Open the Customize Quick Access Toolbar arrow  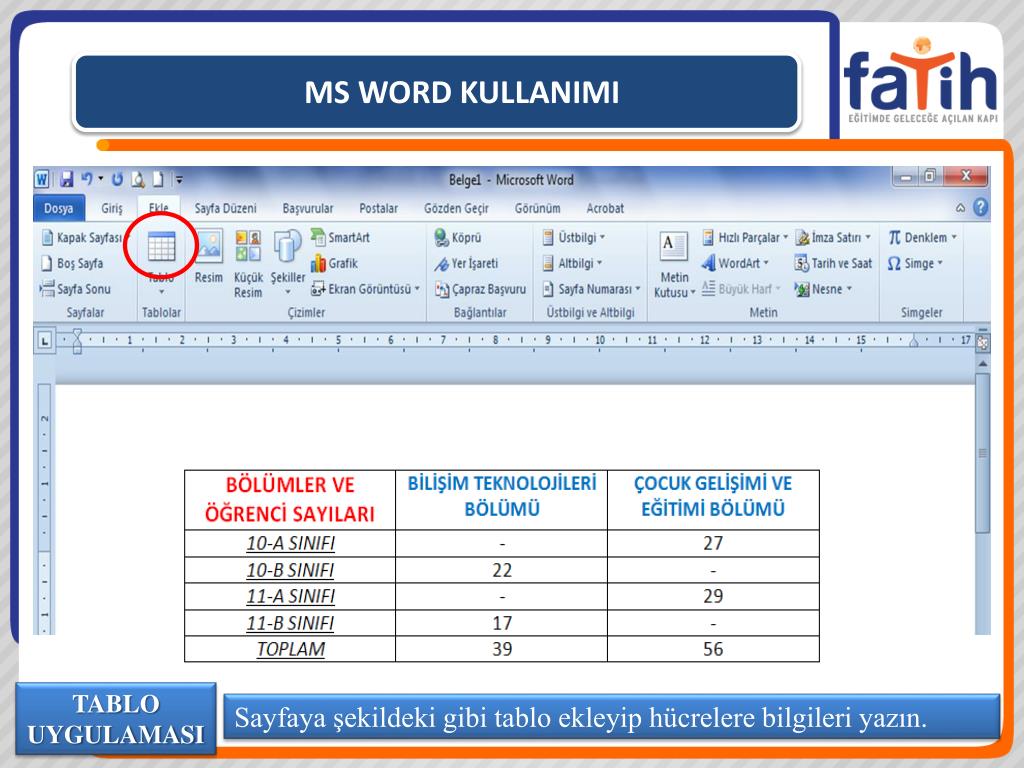point(179,179)
